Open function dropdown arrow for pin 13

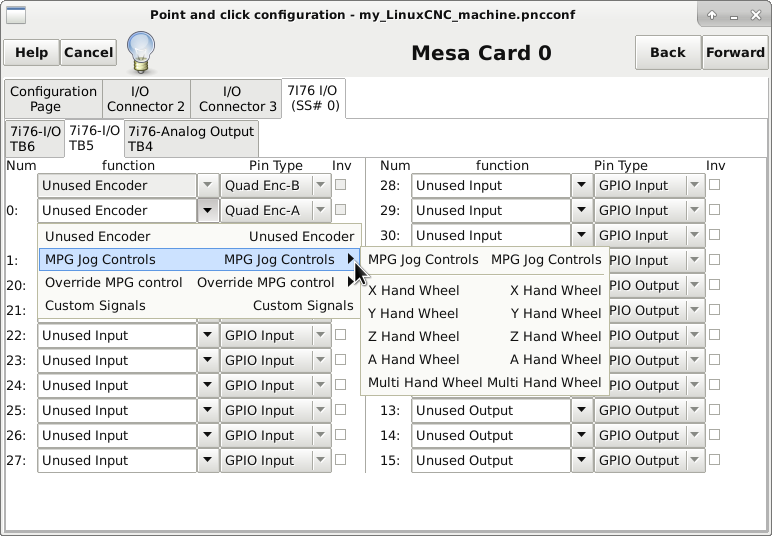pyautogui.click(x=582, y=410)
